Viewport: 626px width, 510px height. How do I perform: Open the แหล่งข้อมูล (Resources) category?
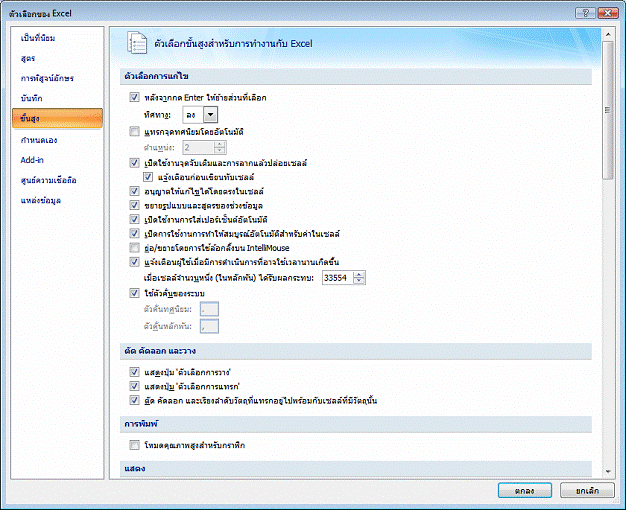coord(40,200)
